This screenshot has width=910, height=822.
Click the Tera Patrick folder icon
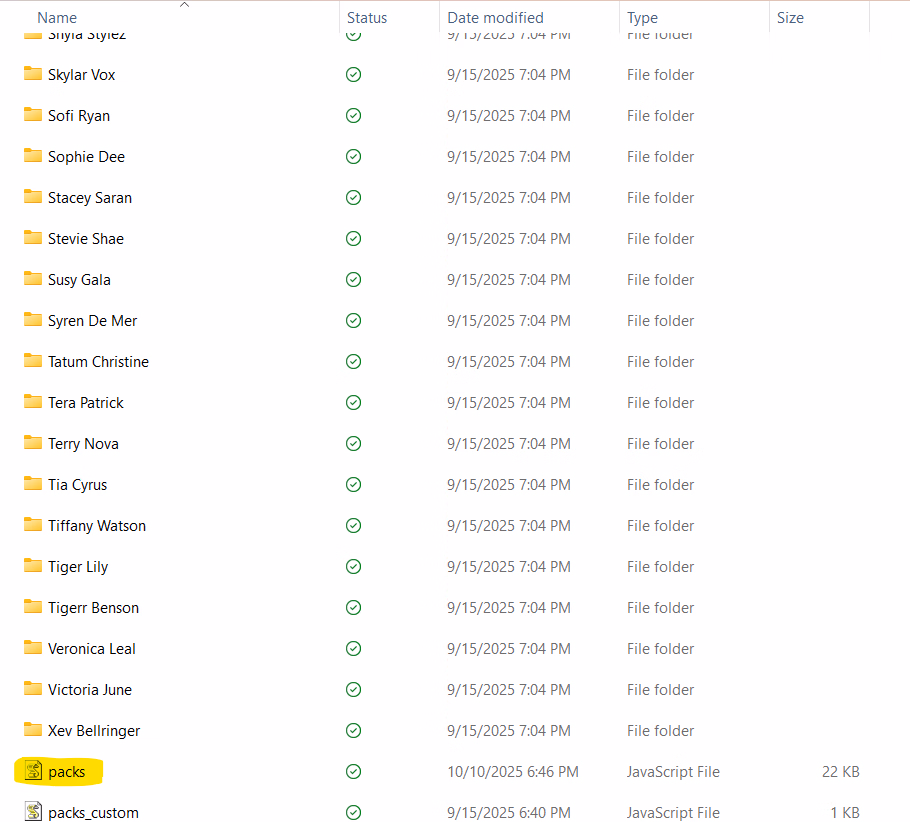click(x=32, y=403)
